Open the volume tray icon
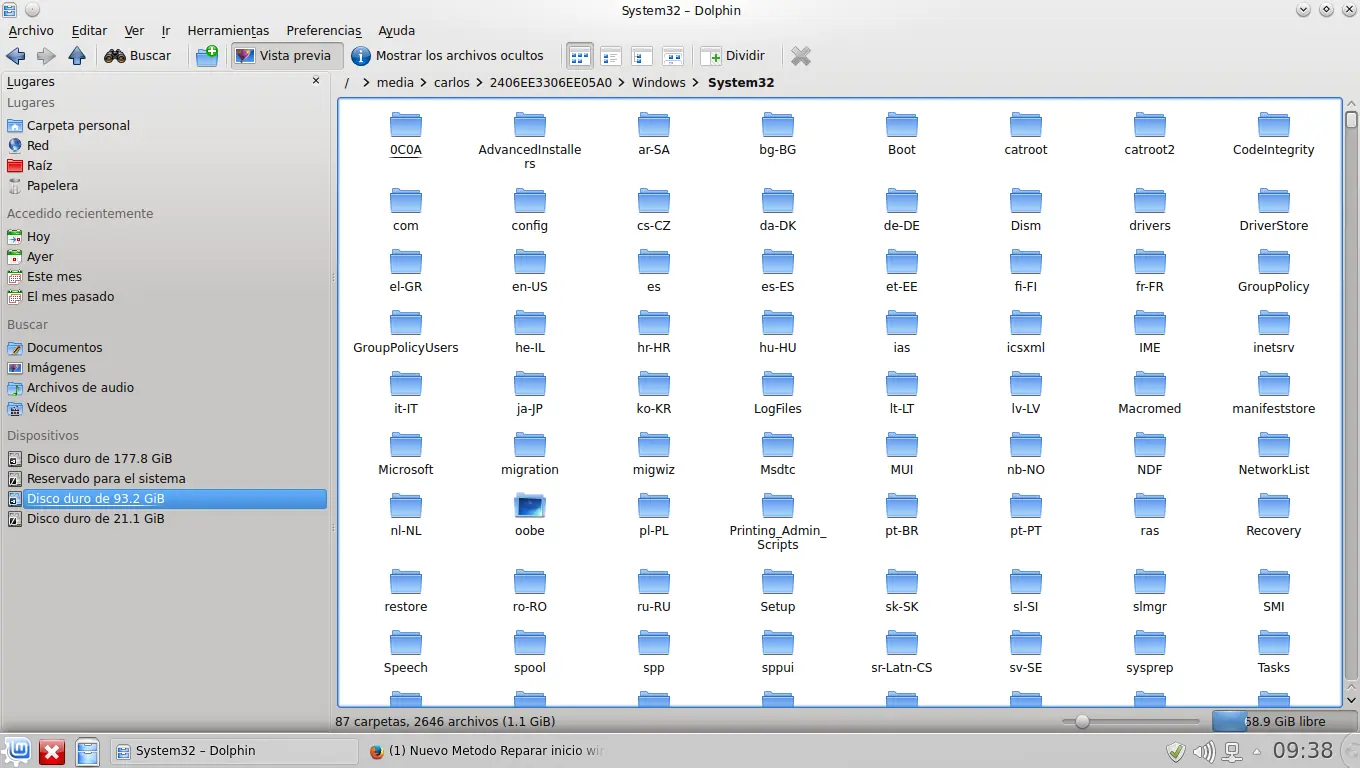 [1204, 751]
